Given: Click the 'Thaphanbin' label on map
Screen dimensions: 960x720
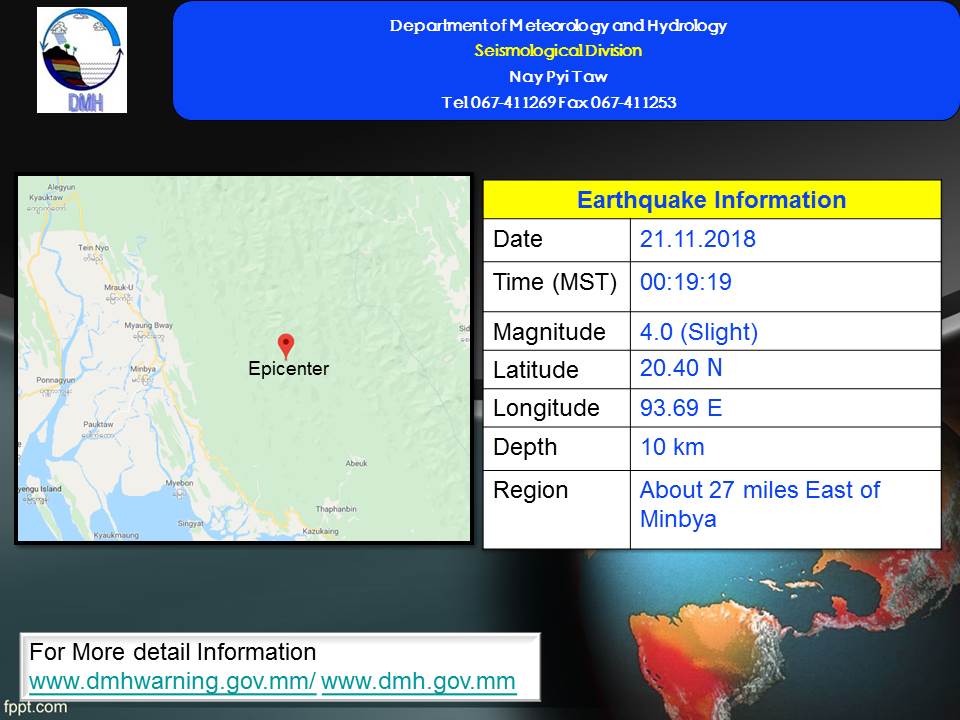Looking at the screenshot, I should (336, 509).
